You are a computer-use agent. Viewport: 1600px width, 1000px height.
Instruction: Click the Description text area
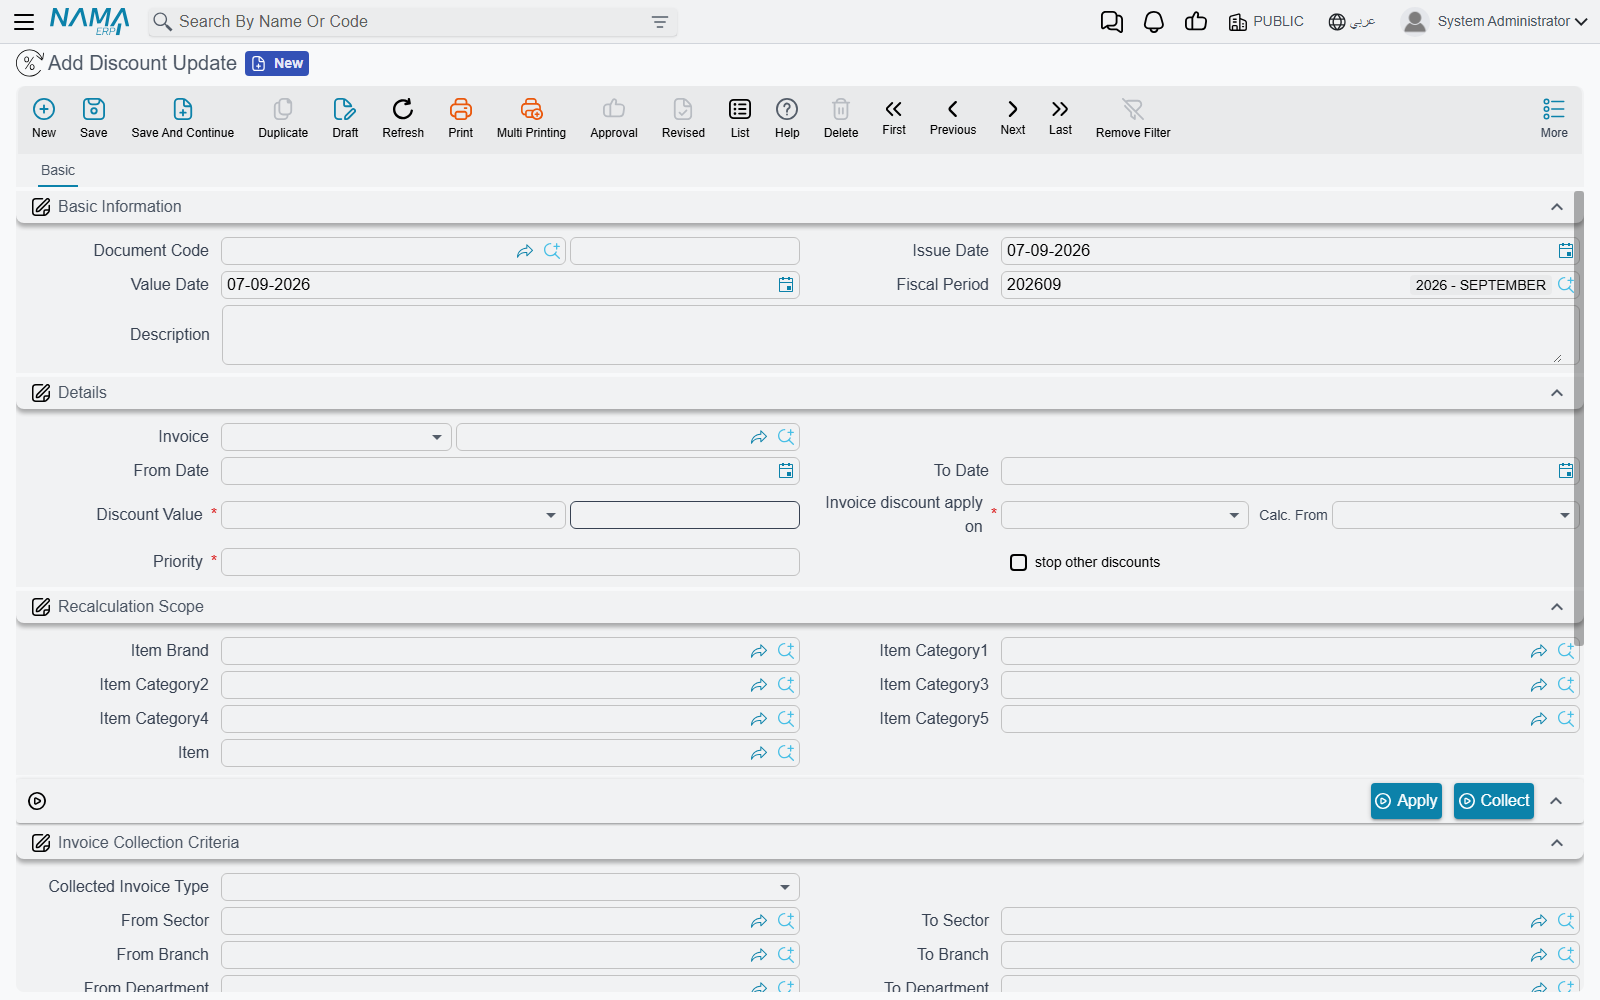pos(900,335)
